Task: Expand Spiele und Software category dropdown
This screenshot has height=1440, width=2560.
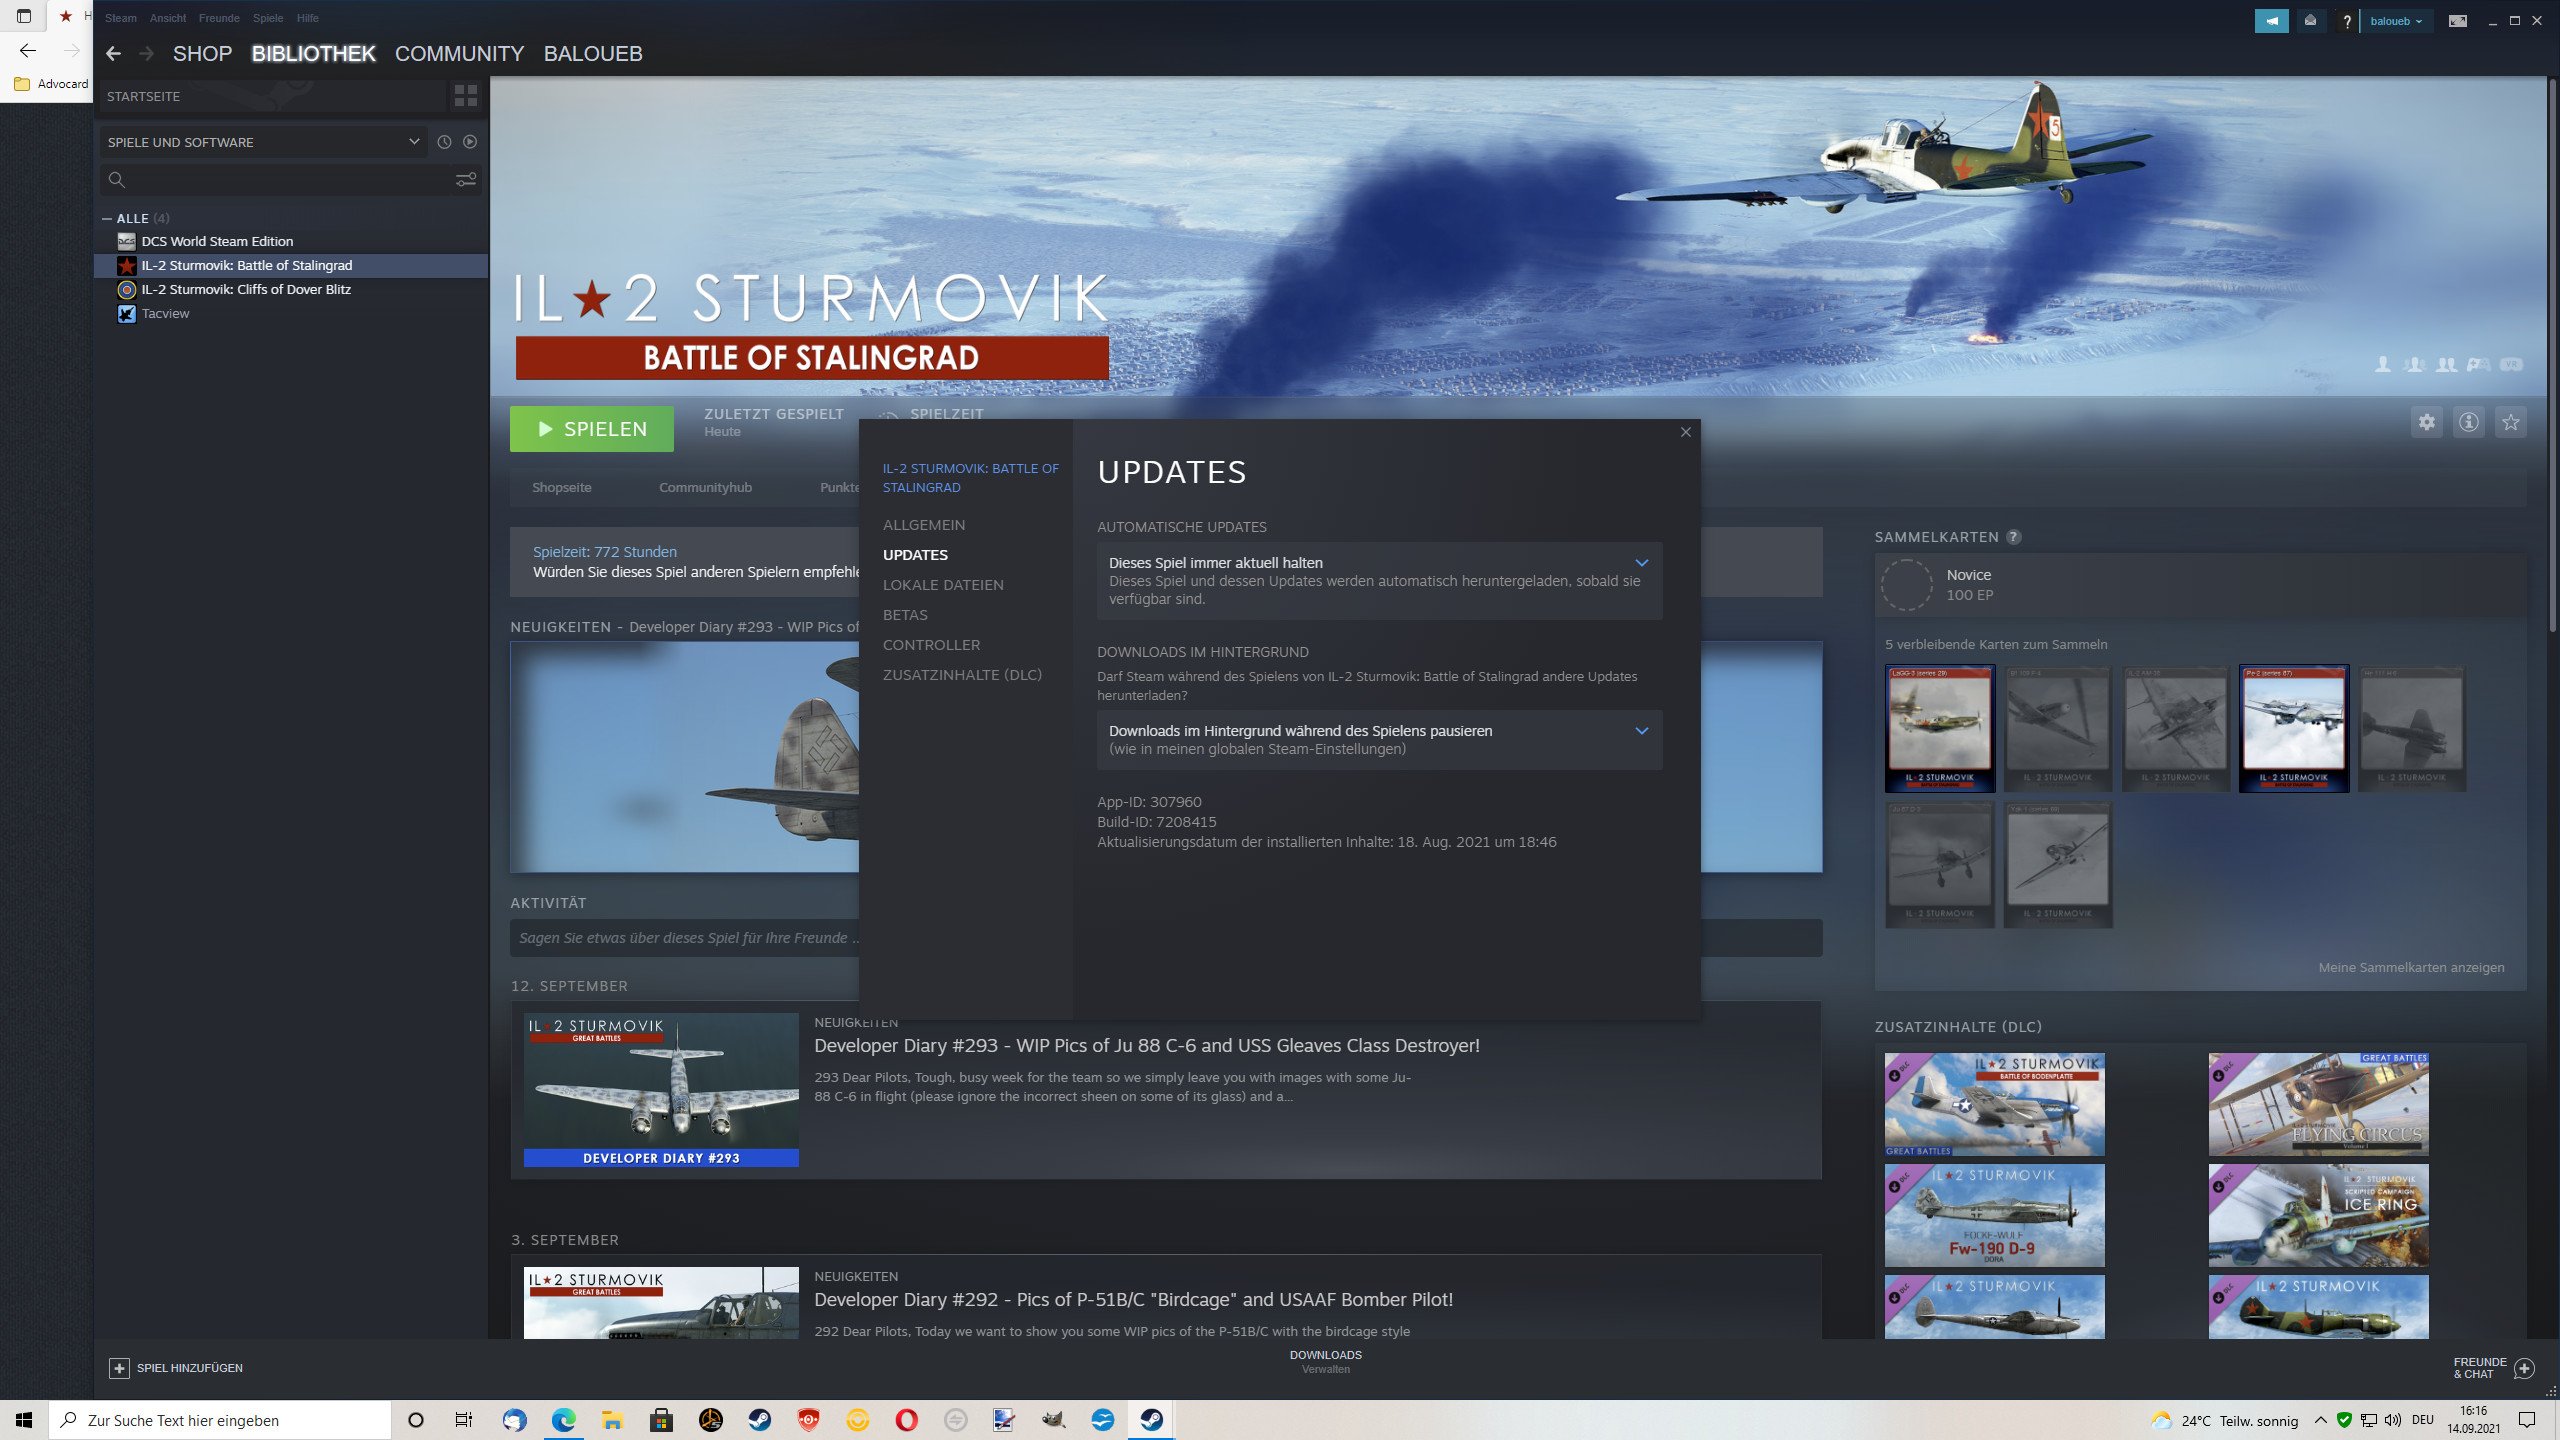Action: click(x=413, y=142)
